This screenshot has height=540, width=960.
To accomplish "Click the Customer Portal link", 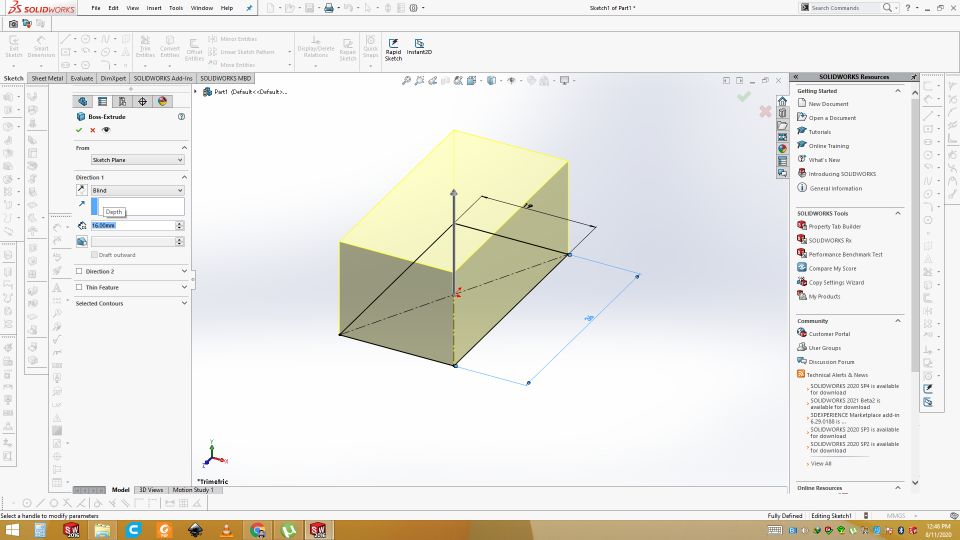I will 829,334.
